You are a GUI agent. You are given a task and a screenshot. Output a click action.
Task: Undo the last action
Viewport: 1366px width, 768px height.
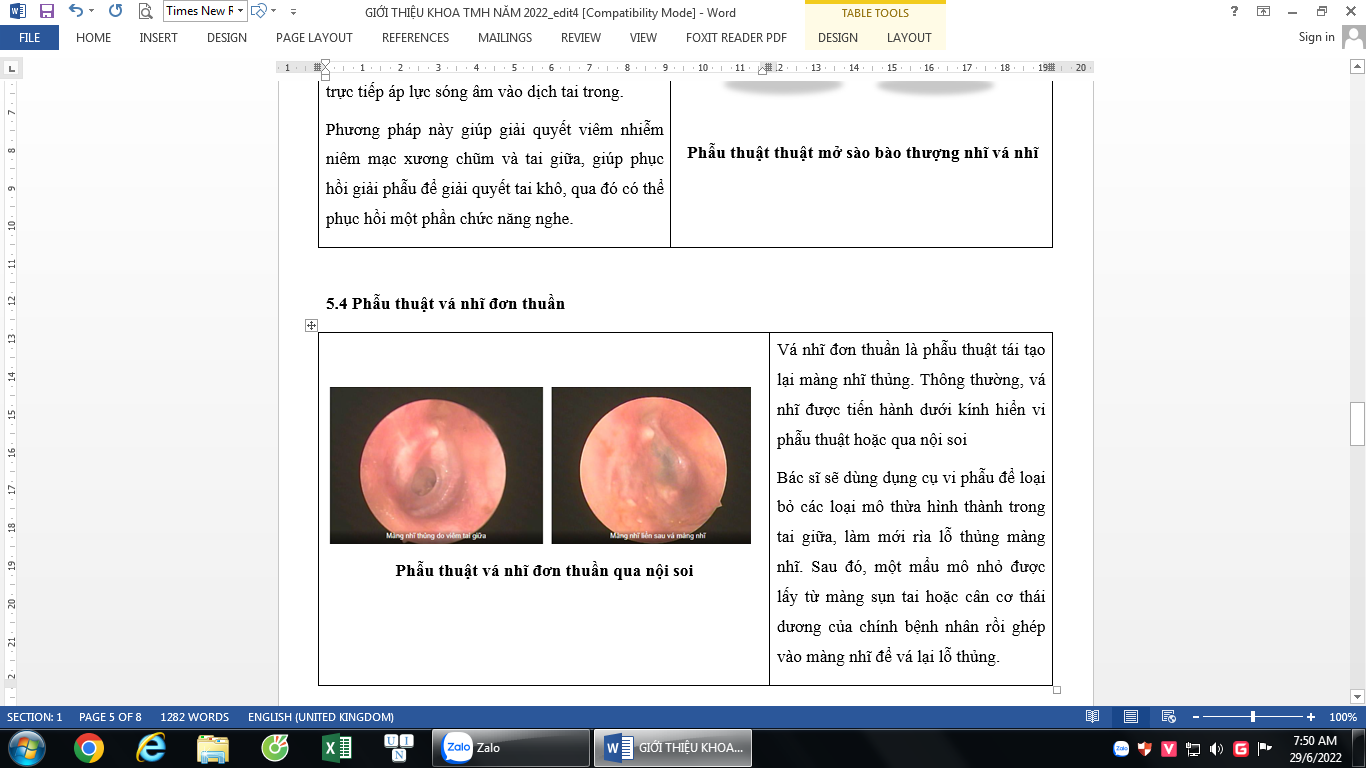coord(75,12)
